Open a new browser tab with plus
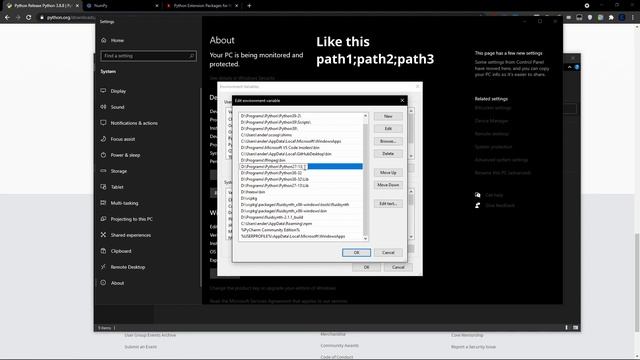This screenshot has height=360, width=640. tap(249, 6)
